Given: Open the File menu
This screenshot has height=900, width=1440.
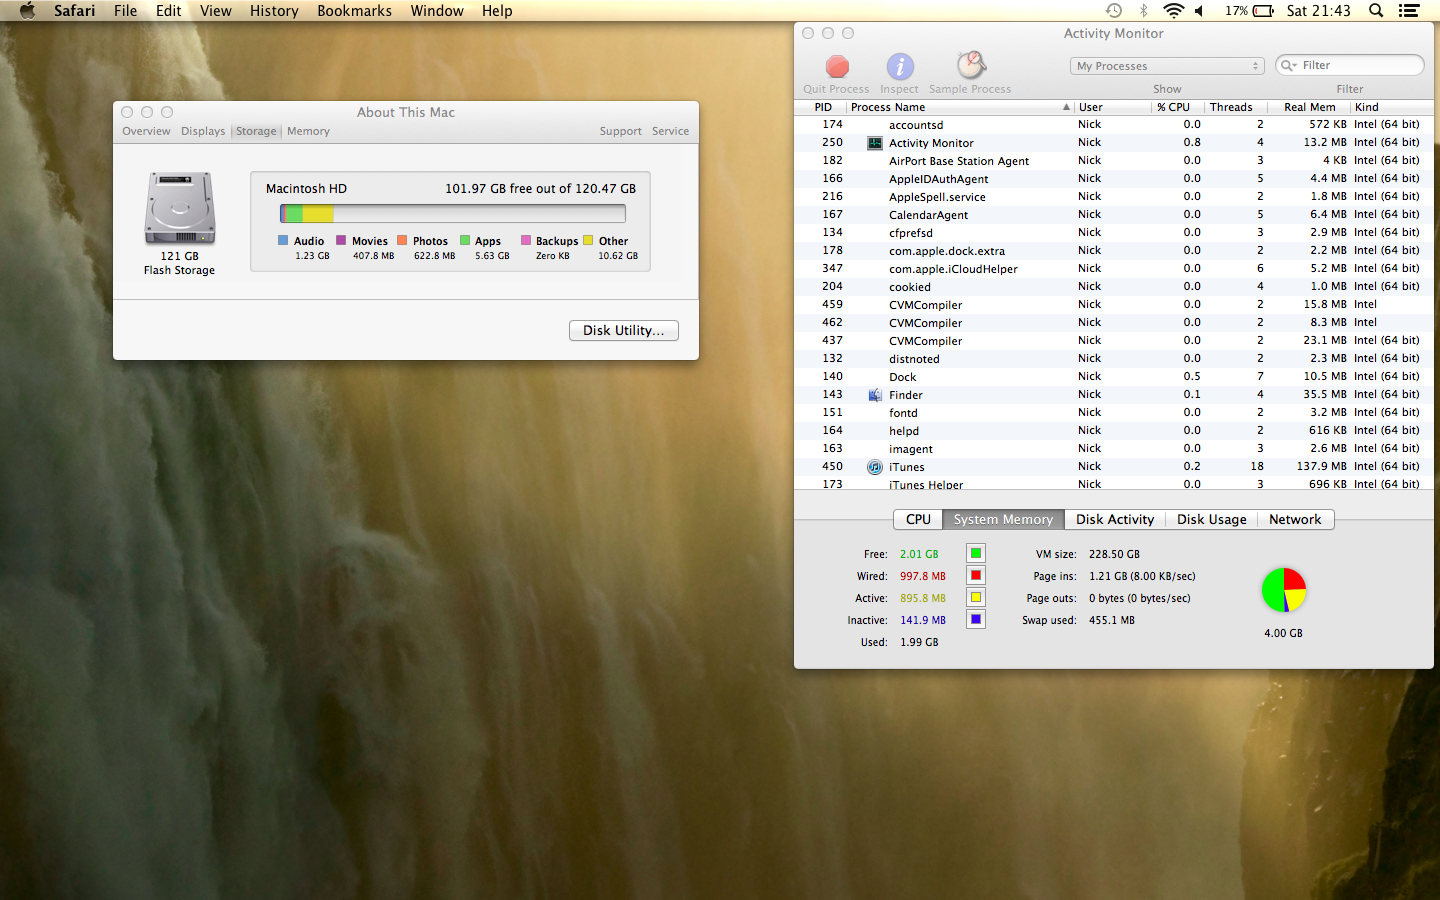Looking at the screenshot, I should [x=126, y=10].
